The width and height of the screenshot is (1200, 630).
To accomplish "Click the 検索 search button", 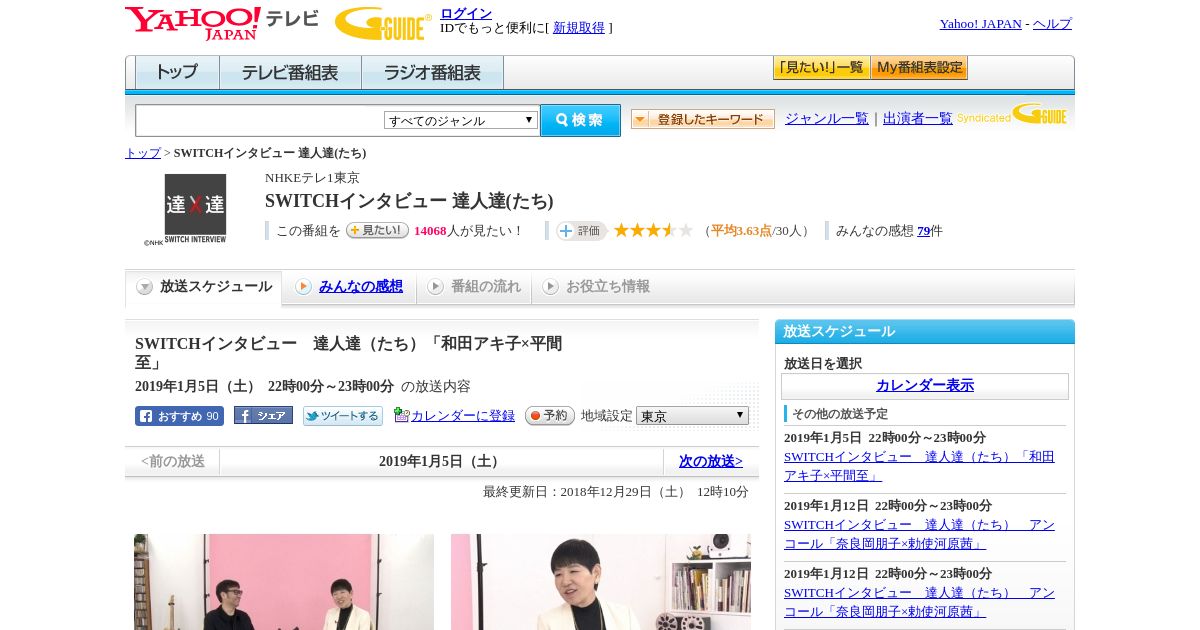I will pos(580,120).
